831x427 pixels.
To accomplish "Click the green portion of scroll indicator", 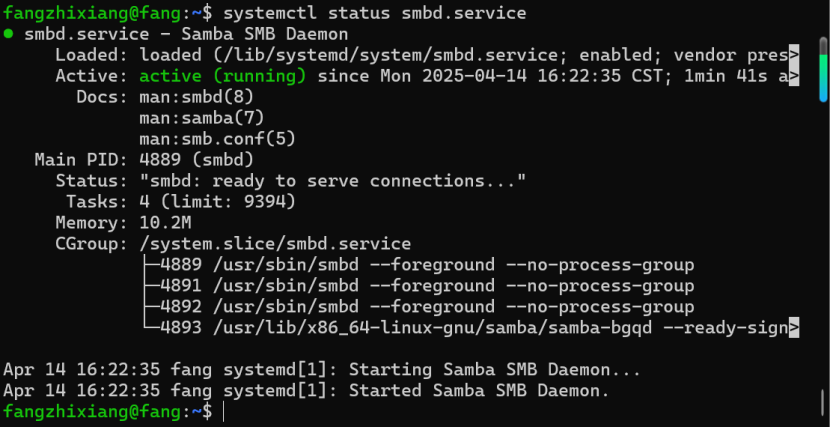I will [x=823, y=68].
